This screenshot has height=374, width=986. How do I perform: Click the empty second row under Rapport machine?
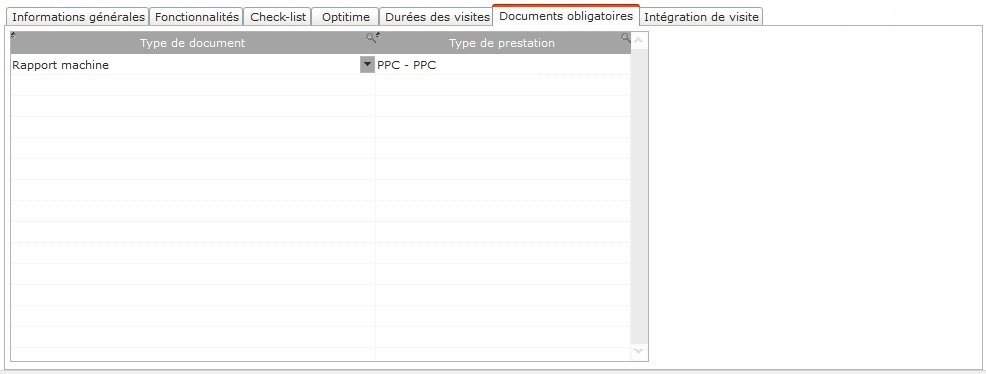193,85
